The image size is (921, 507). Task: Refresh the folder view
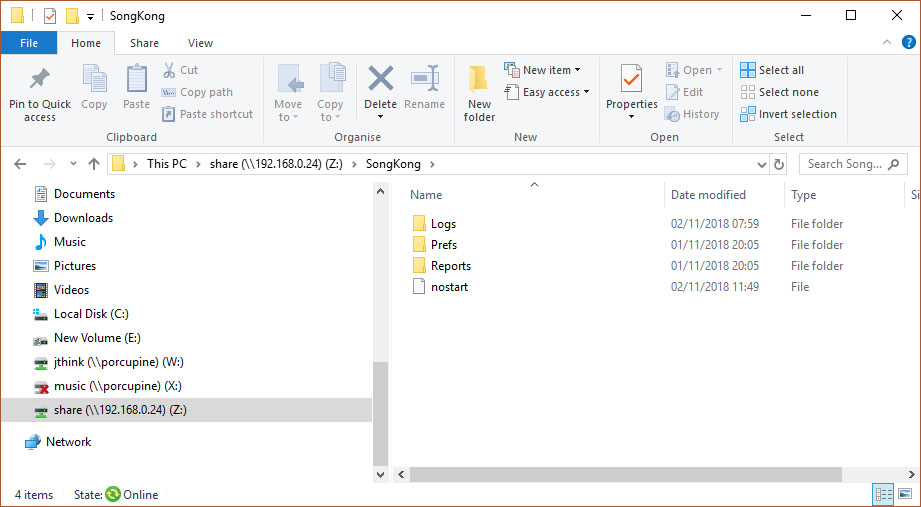tap(779, 164)
